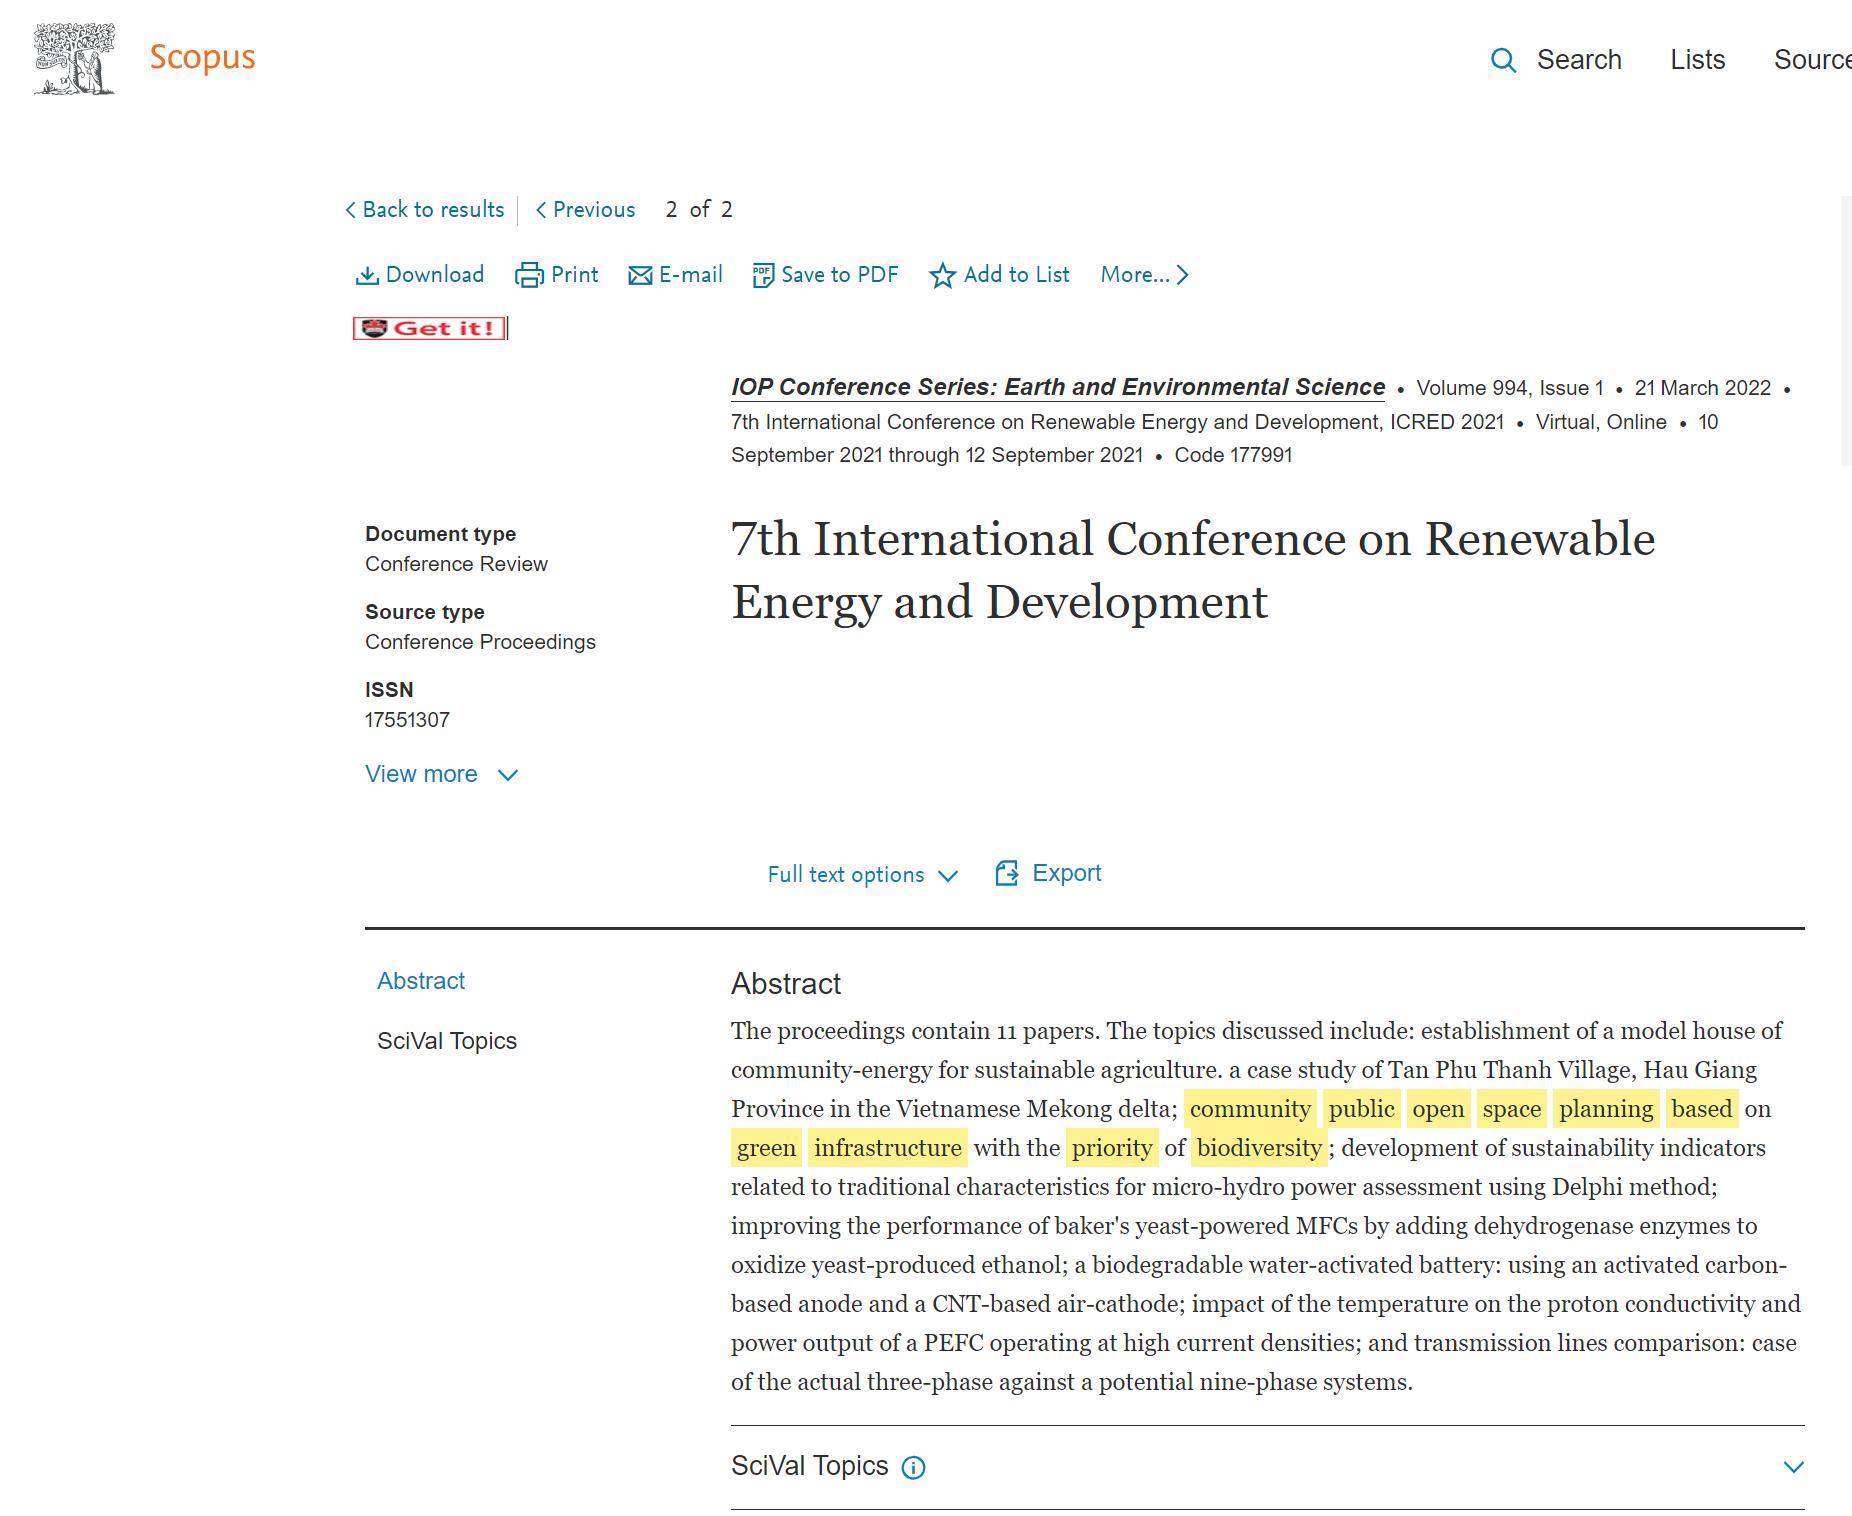Click the 'Conference Proceedings' source type

(x=480, y=642)
